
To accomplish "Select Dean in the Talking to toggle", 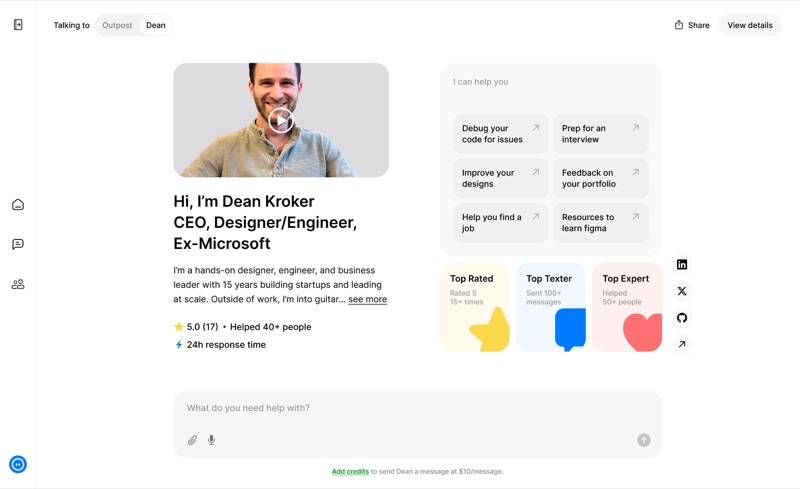I will point(156,25).
